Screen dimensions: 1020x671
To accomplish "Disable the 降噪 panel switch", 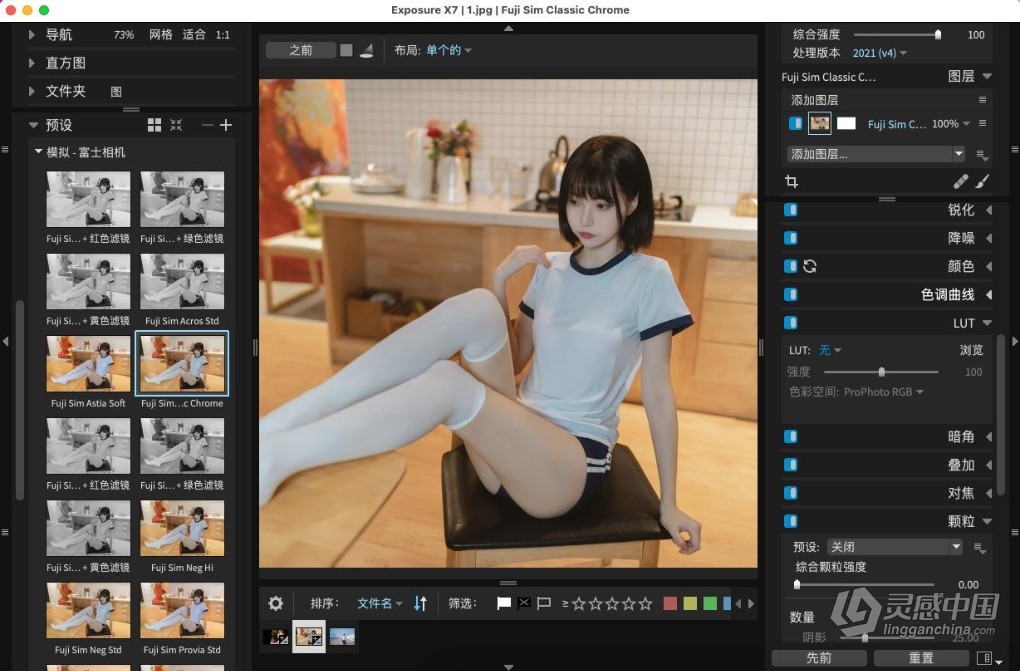I will click(x=791, y=238).
